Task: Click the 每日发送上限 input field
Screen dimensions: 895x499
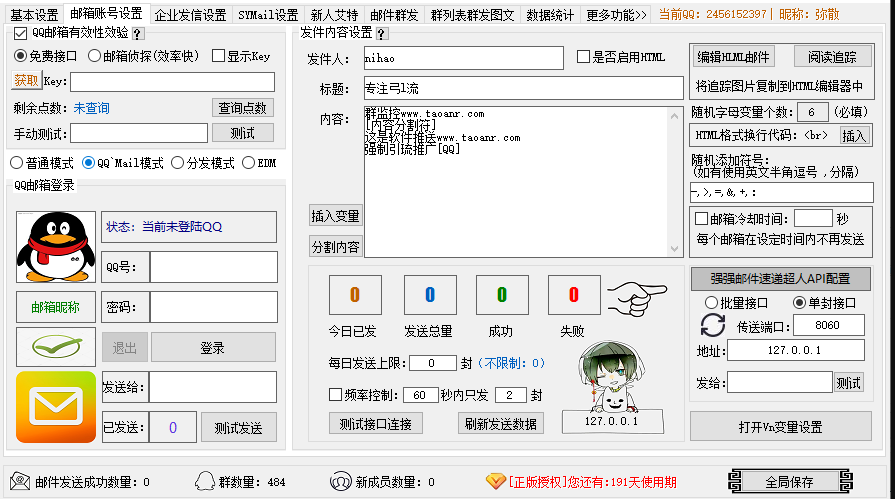Action: [x=433, y=363]
